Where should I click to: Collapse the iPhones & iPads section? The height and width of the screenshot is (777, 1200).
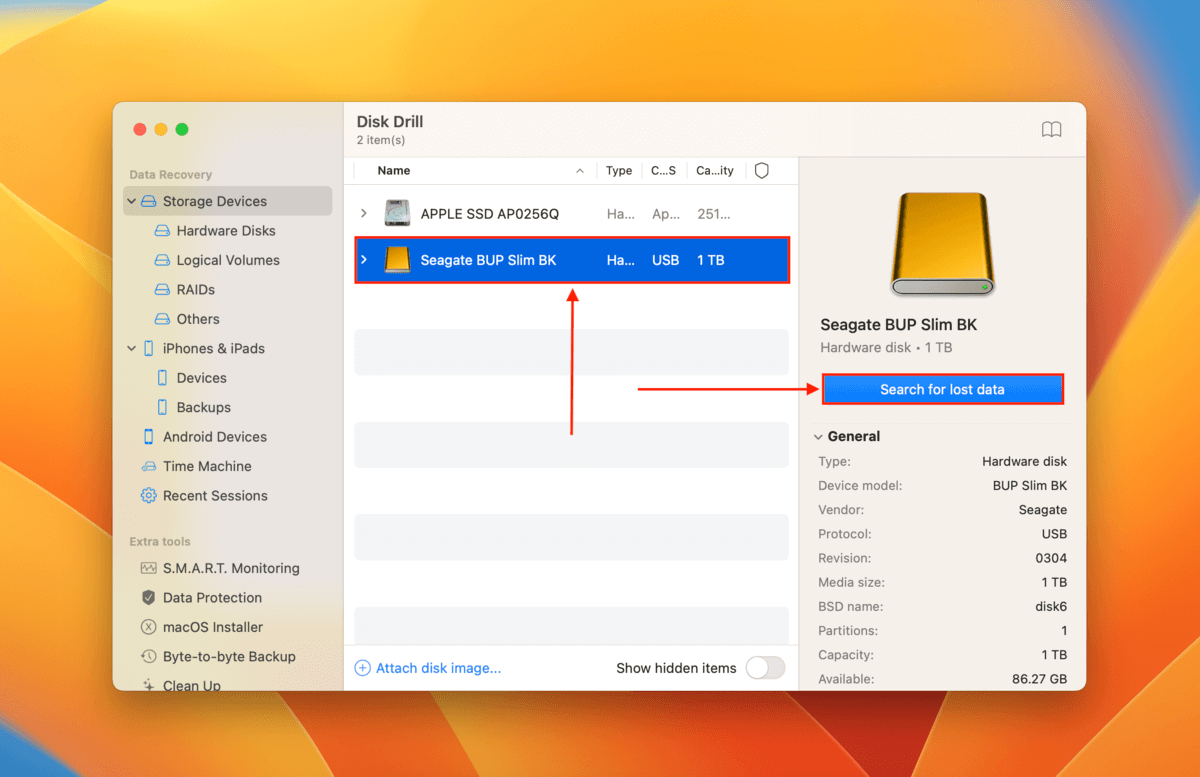(x=131, y=349)
